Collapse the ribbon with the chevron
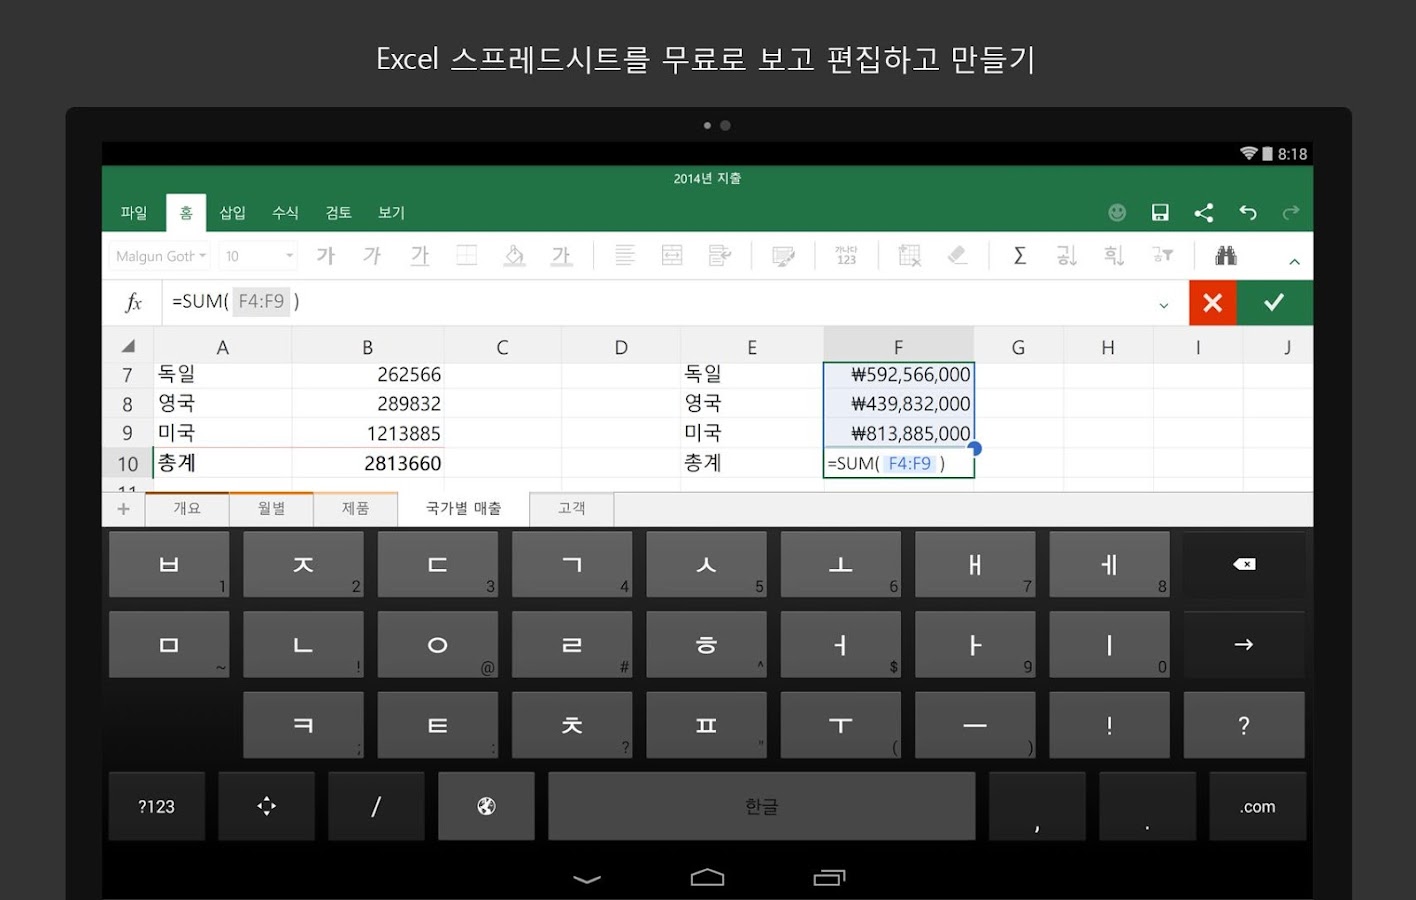 pos(1295,257)
